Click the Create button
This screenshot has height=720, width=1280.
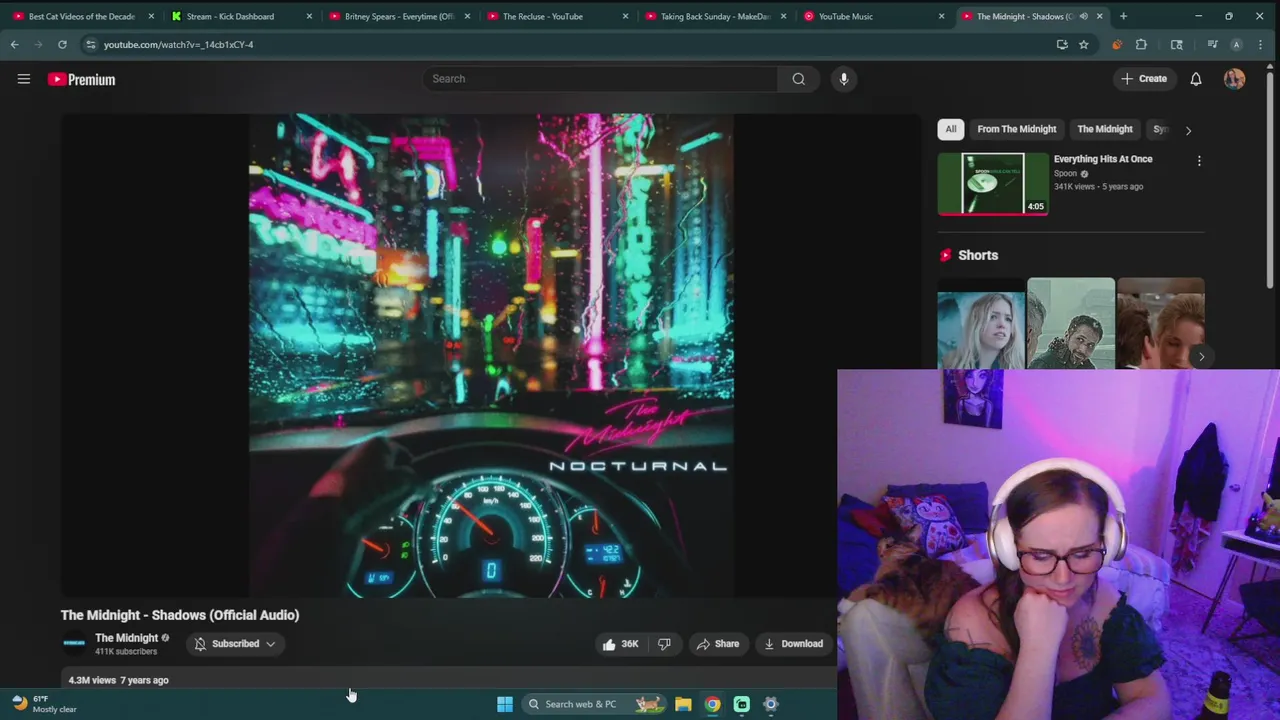point(1143,79)
